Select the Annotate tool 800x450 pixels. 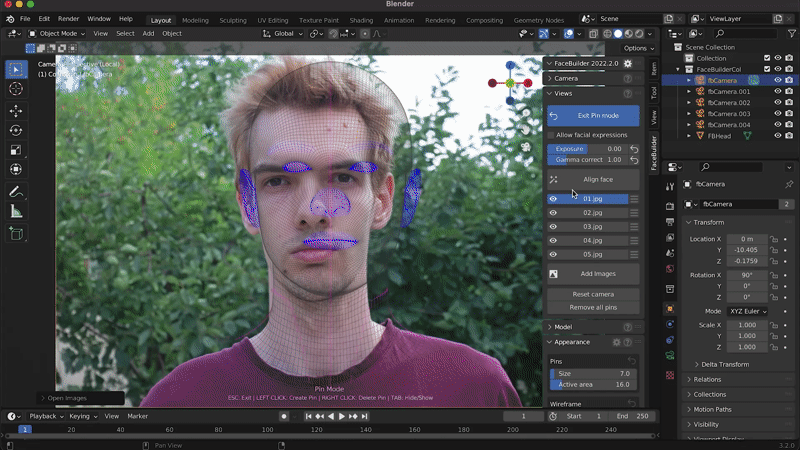pyautogui.click(x=16, y=192)
